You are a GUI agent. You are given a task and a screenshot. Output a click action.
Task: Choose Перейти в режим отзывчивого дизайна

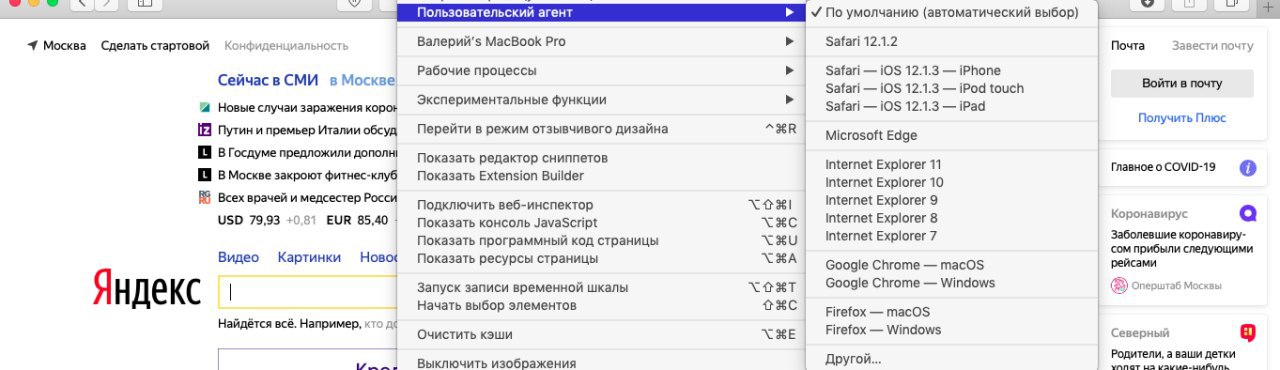tap(601, 129)
